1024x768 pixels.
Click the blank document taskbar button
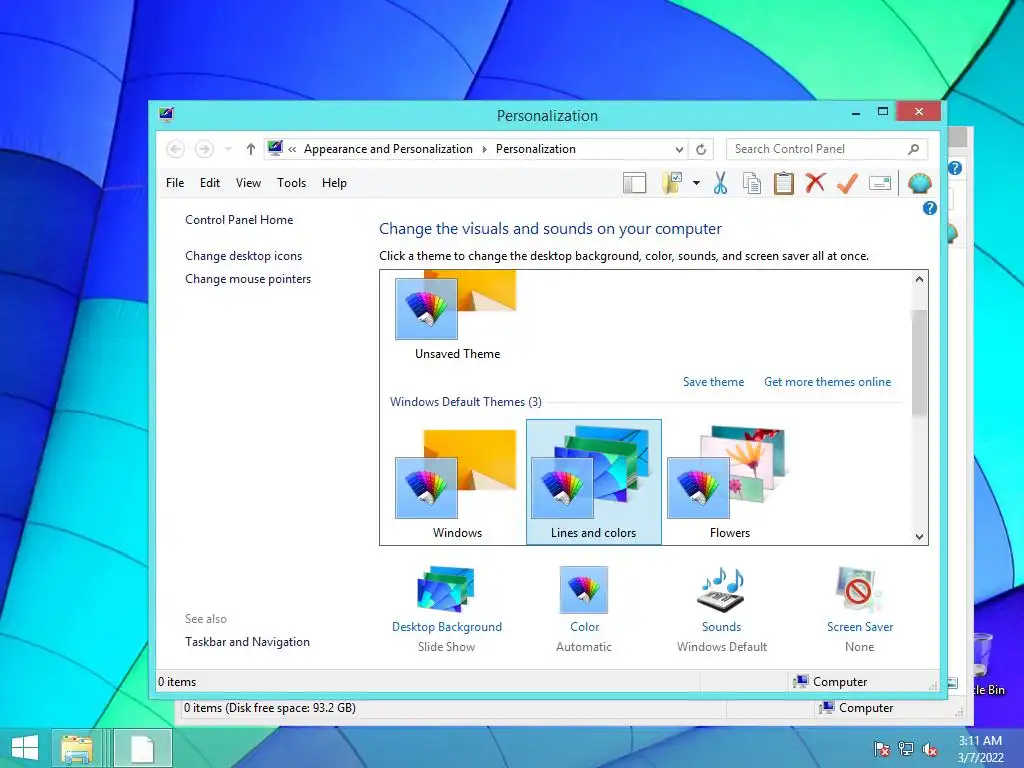[142, 748]
